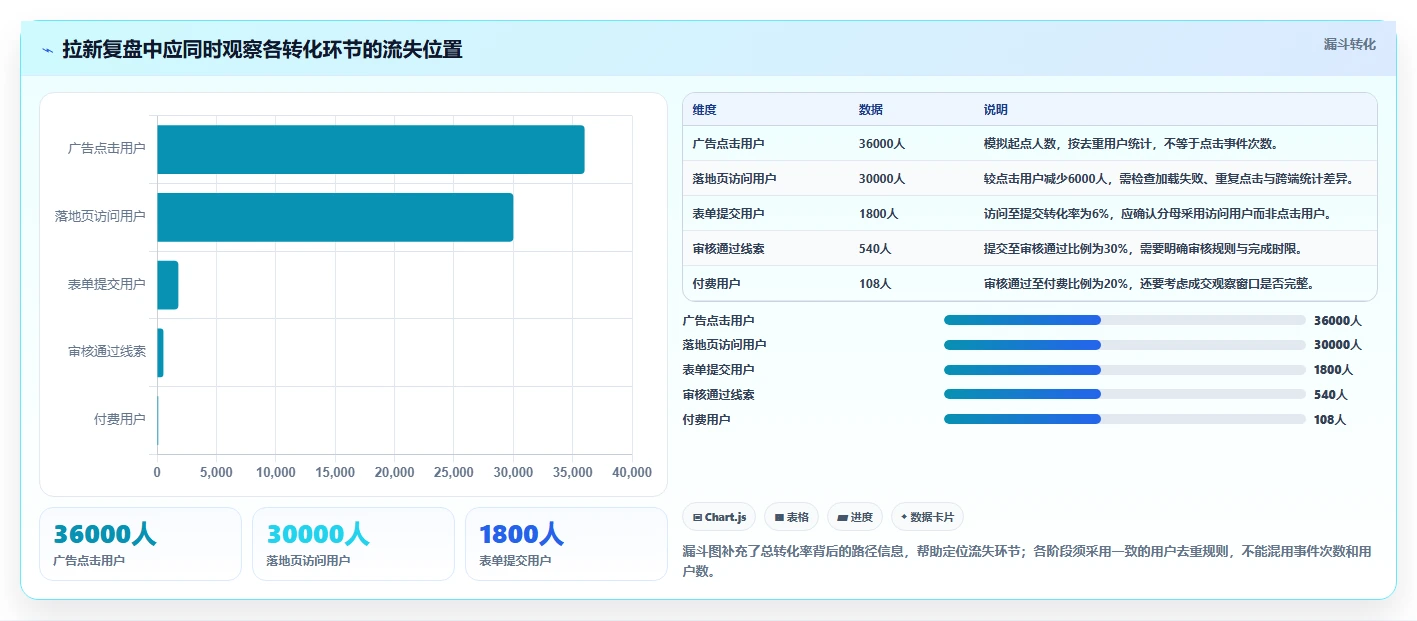Image resolution: width=1417 pixels, height=621 pixels.
Task: Click the 1800人 table cell
Action: point(878,213)
